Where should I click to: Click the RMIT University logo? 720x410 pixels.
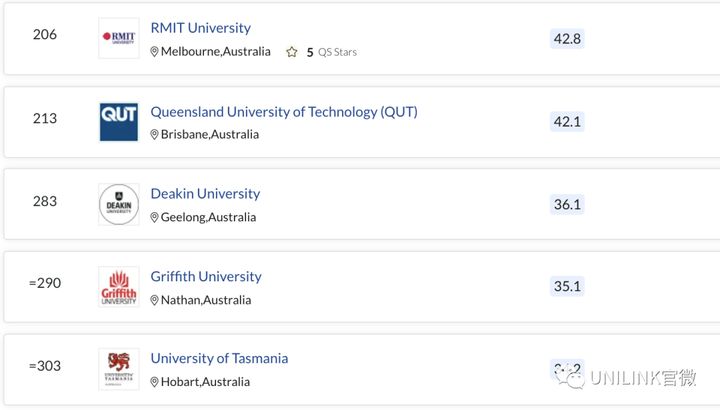point(118,38)
